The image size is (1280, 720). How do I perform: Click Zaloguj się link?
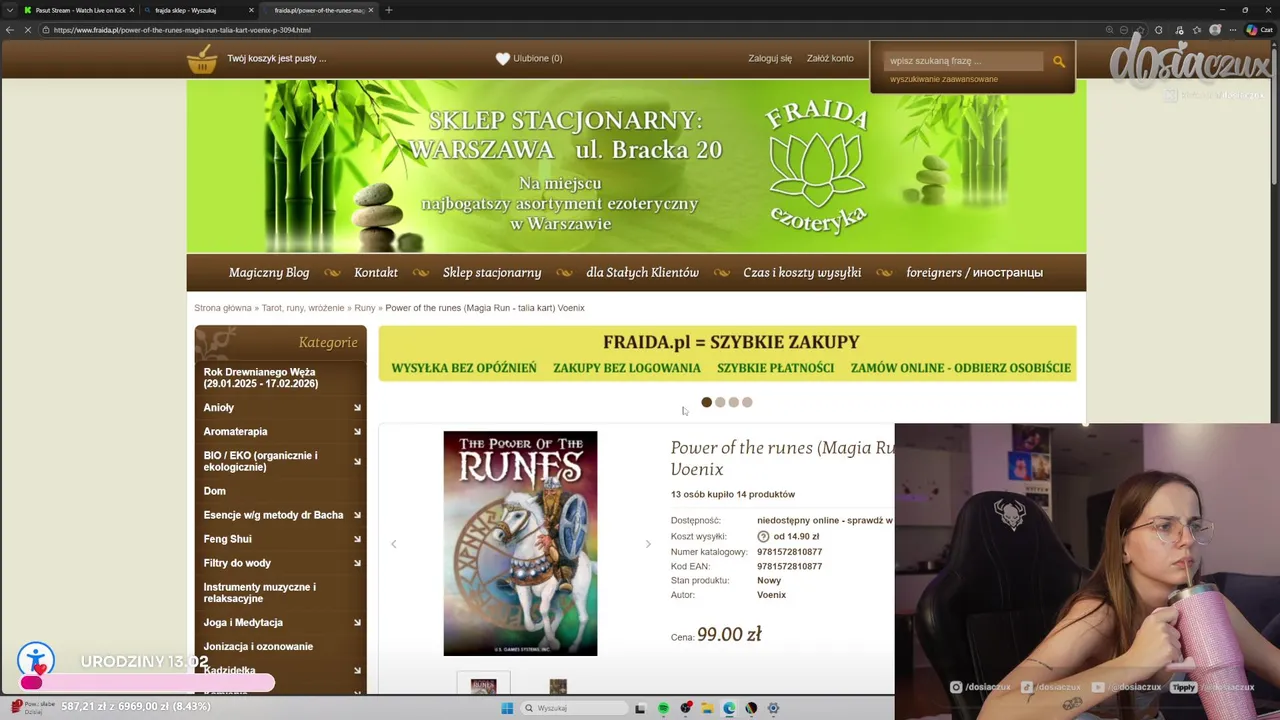click(770, 58)
